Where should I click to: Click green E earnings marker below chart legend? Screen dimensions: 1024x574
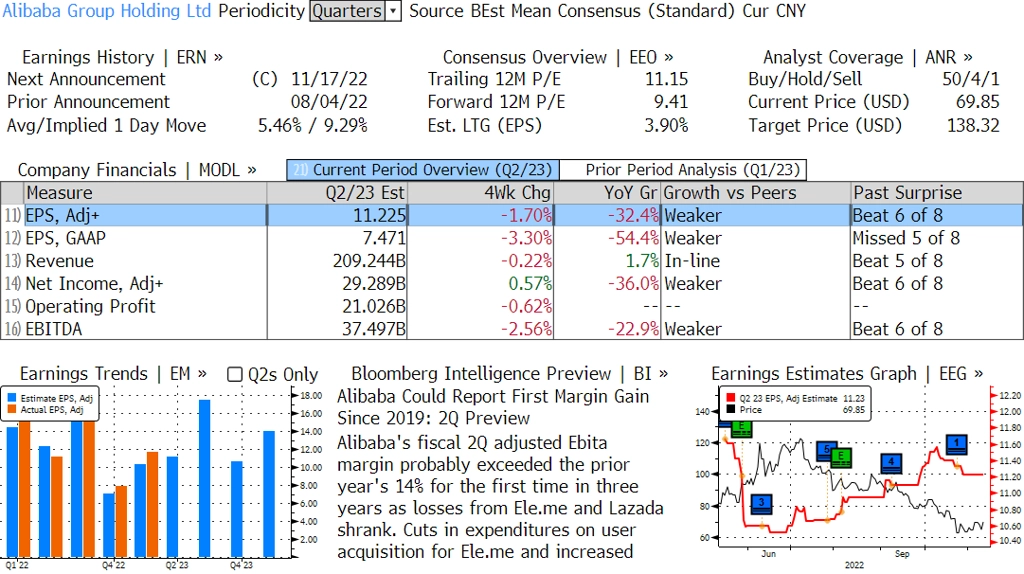pyautogui.click(x=741, y=428)
